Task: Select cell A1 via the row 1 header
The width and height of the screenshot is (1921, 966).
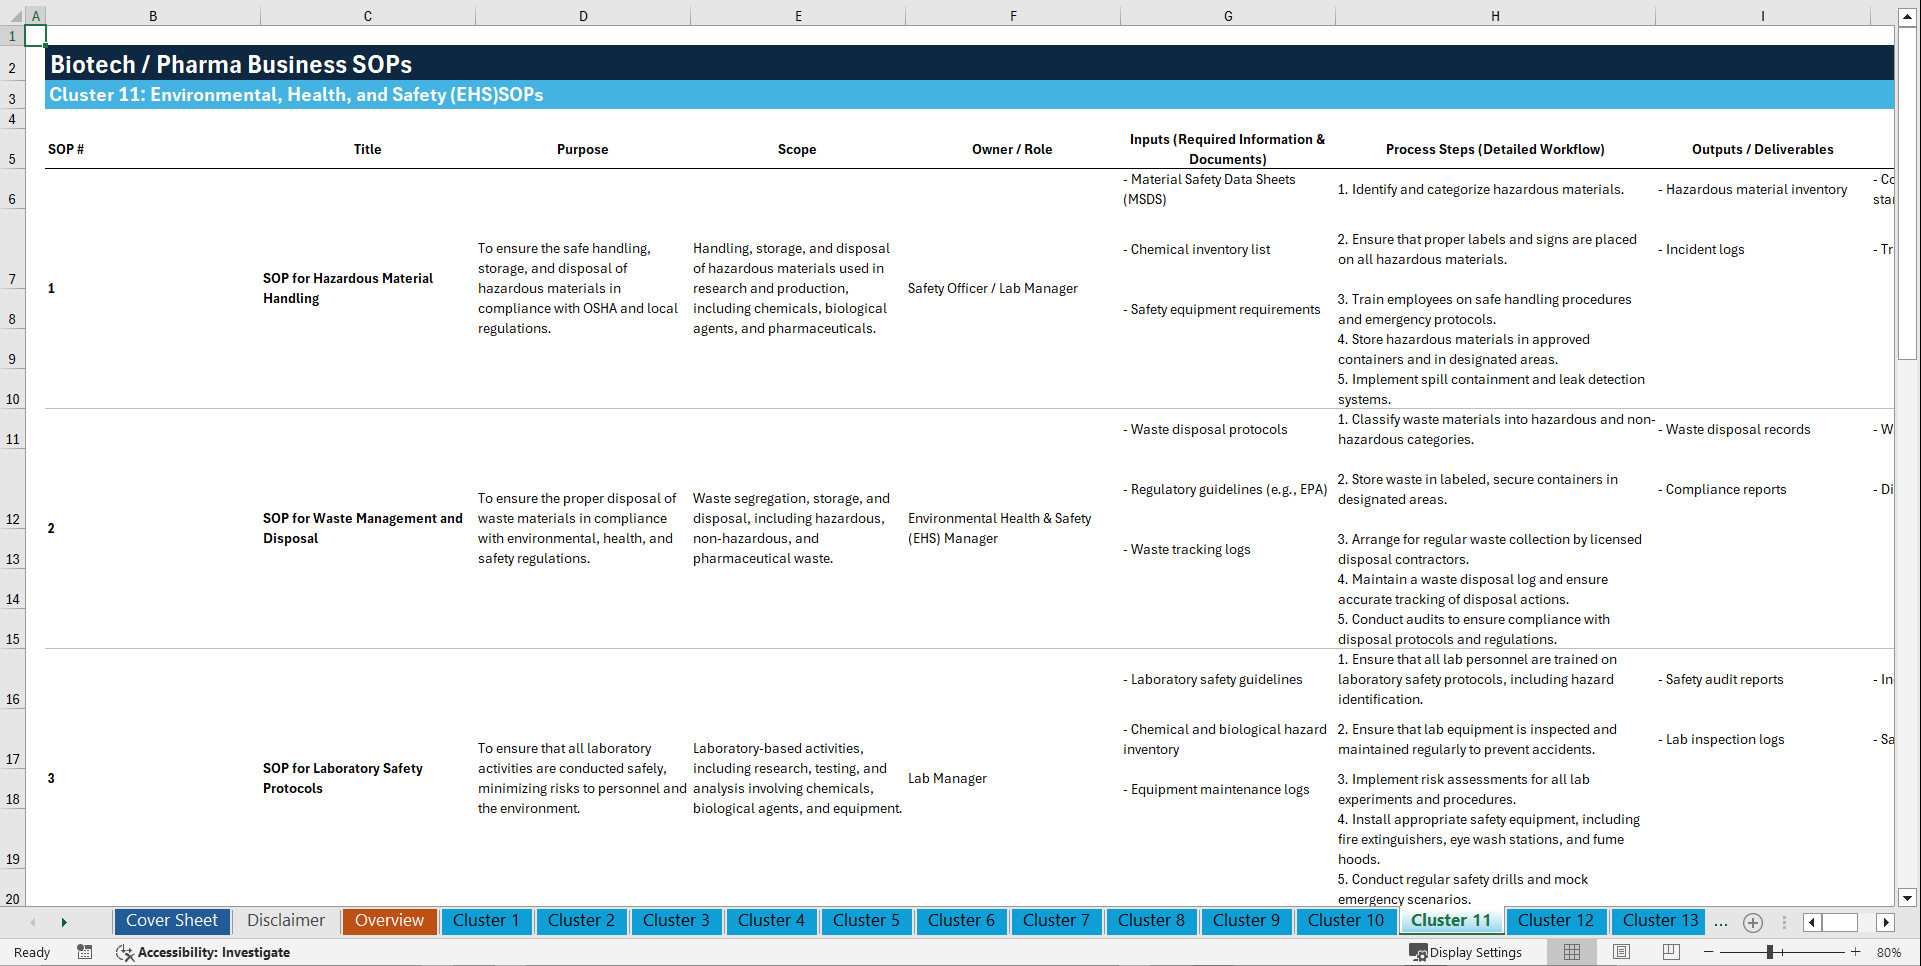Action: coord(12,36)
